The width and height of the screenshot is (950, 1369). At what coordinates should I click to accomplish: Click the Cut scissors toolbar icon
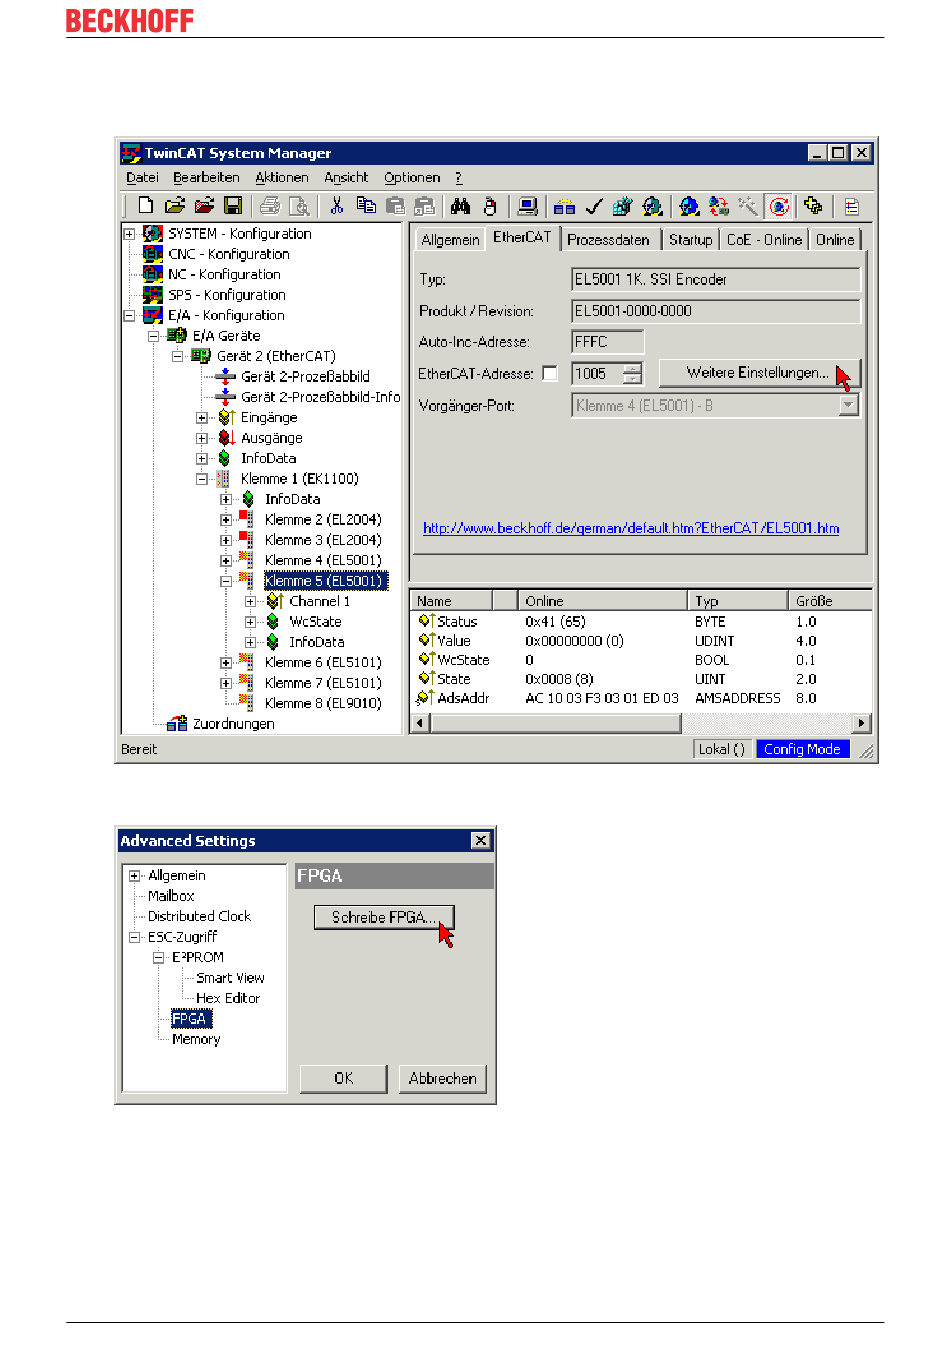click(337, 206)
